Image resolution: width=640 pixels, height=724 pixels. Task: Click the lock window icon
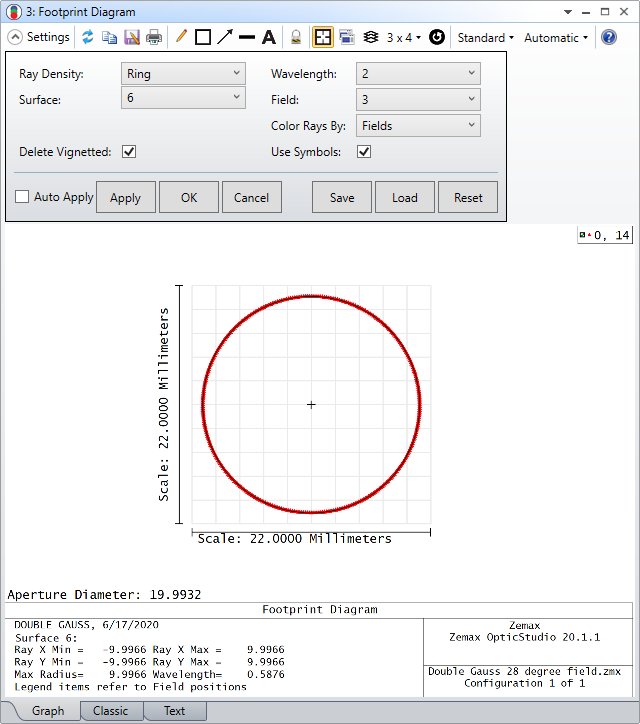[x=296, y=37]
